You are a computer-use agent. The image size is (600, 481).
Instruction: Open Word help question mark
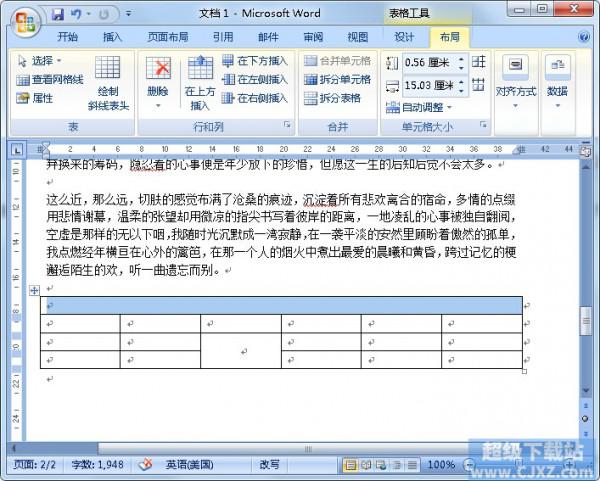pyautogui.click(x=584, y=37)
